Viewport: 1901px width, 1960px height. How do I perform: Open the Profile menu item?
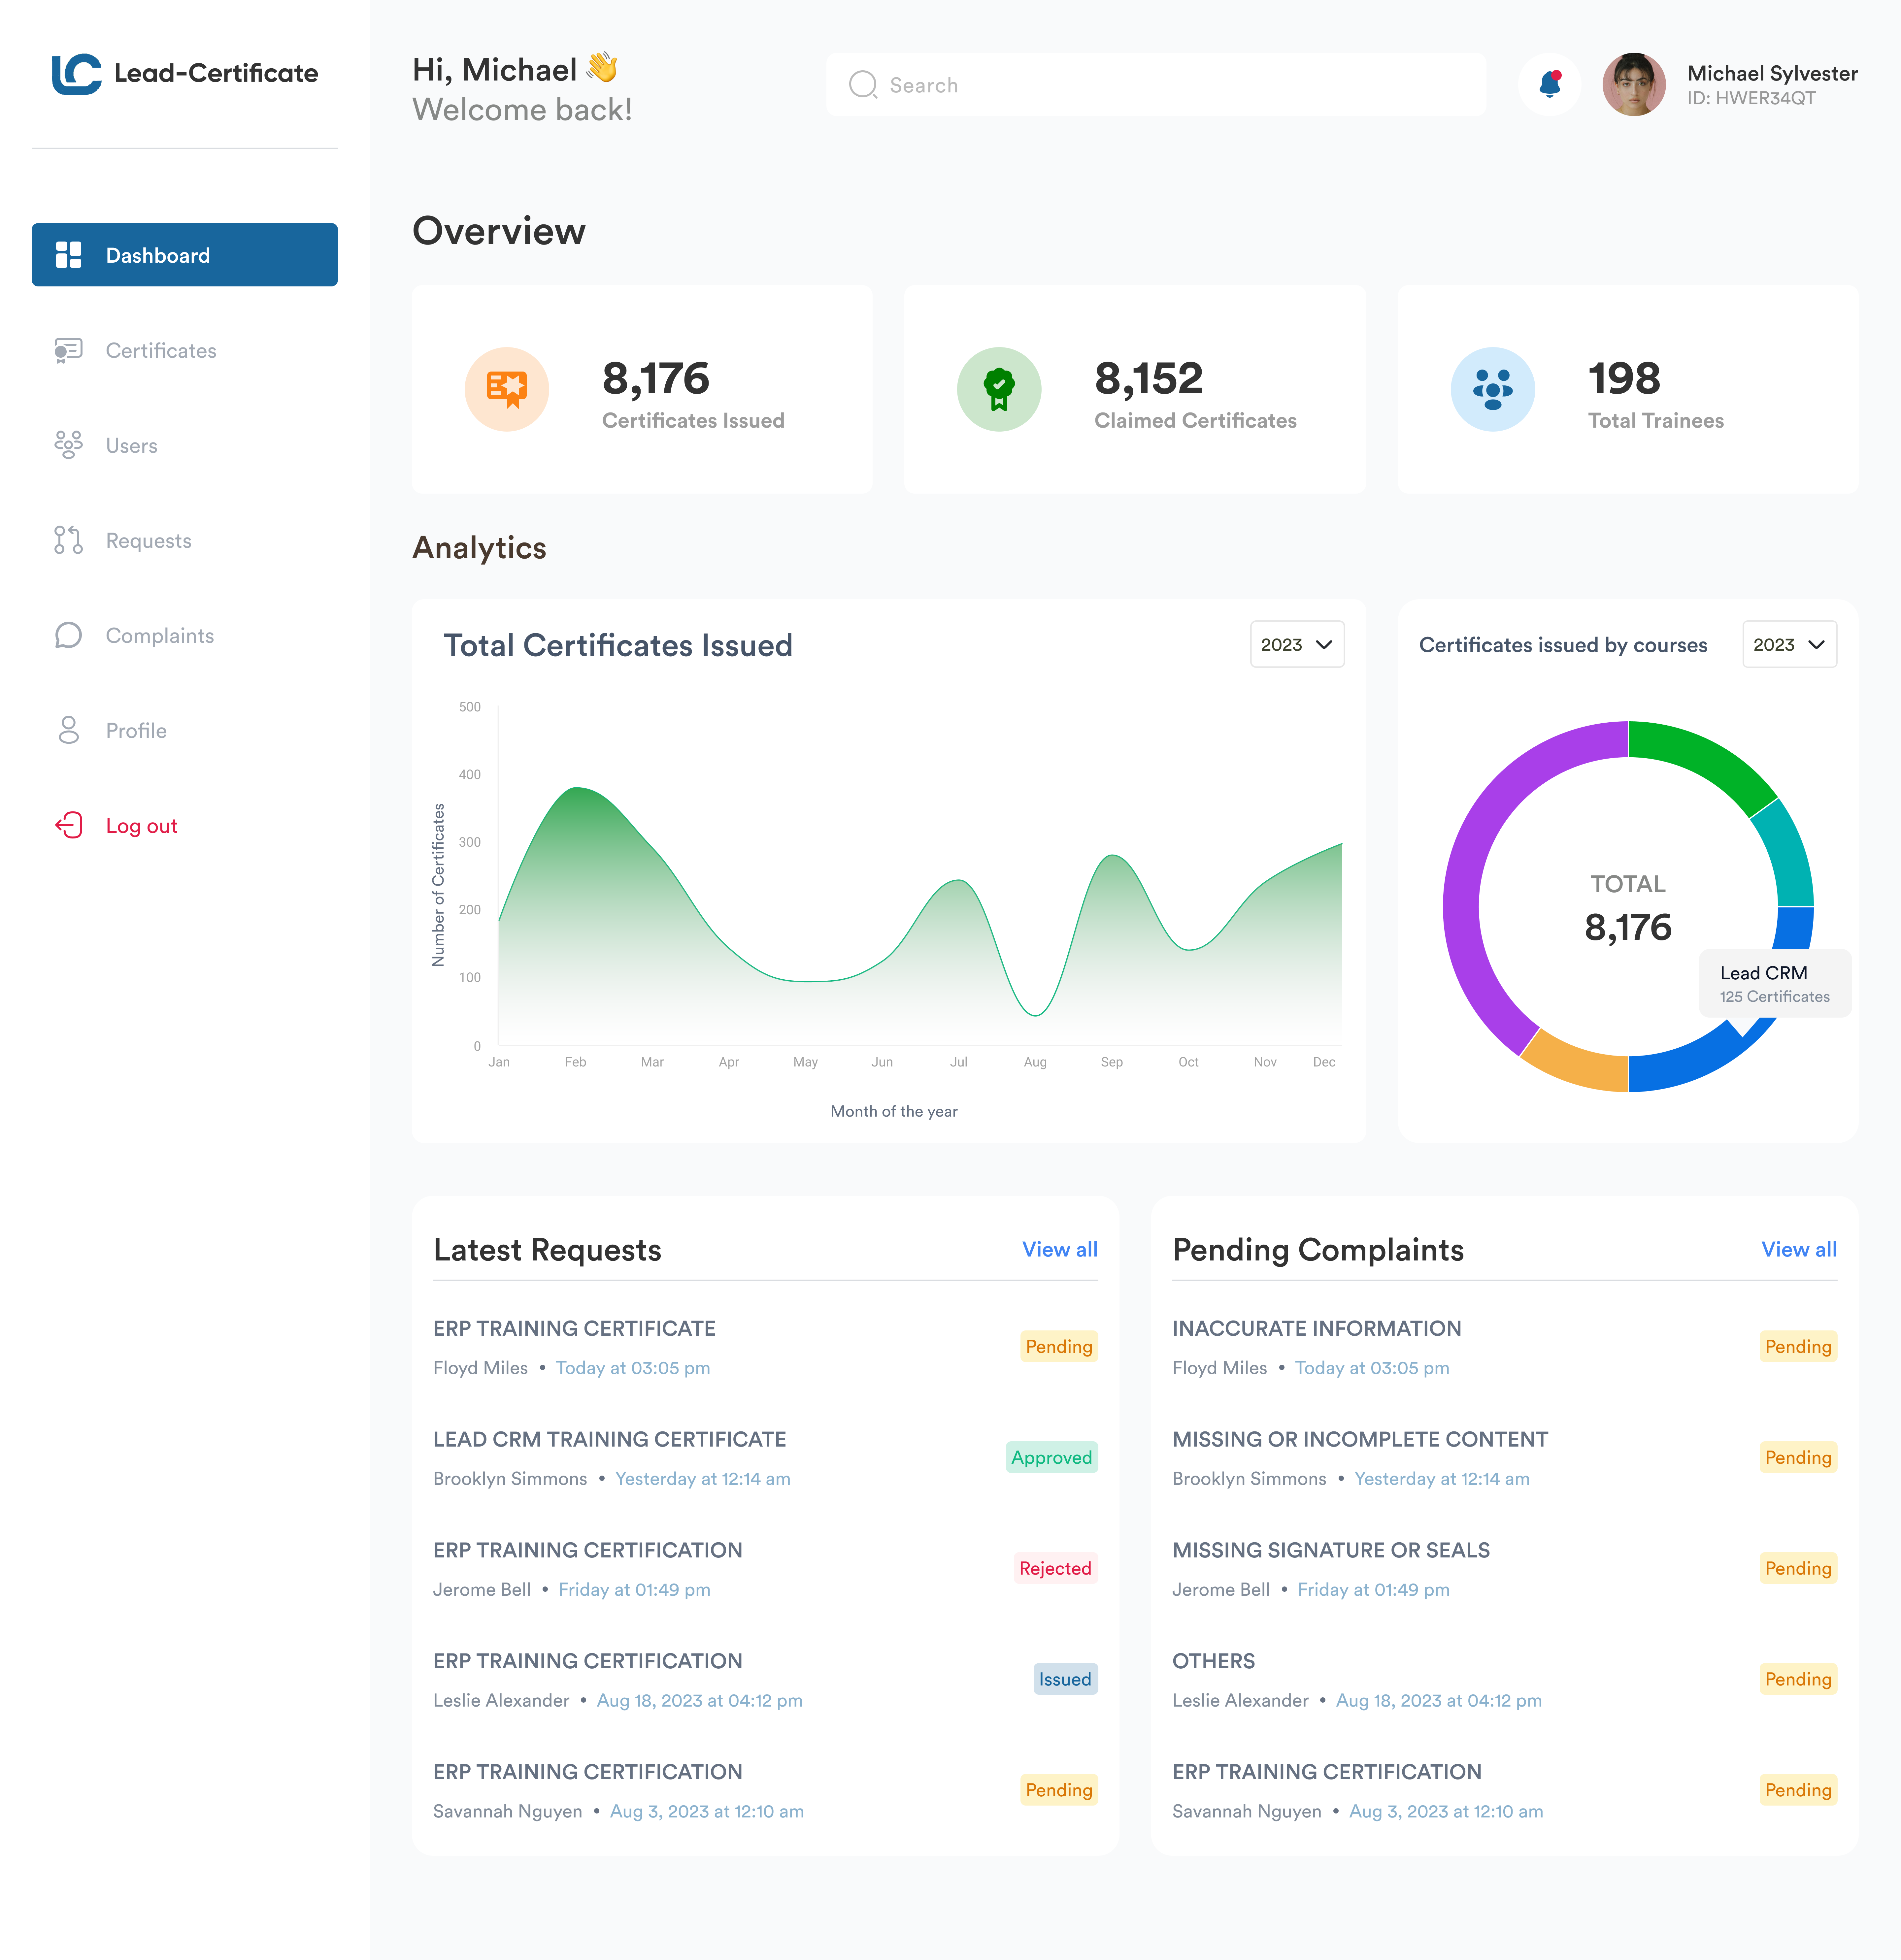coord(185,730)
